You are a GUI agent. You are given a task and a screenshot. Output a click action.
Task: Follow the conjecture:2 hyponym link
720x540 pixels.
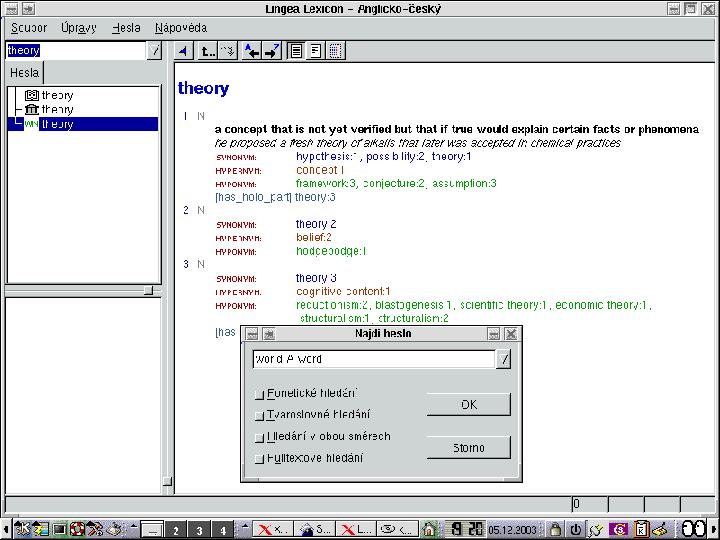tap(394, 184)
